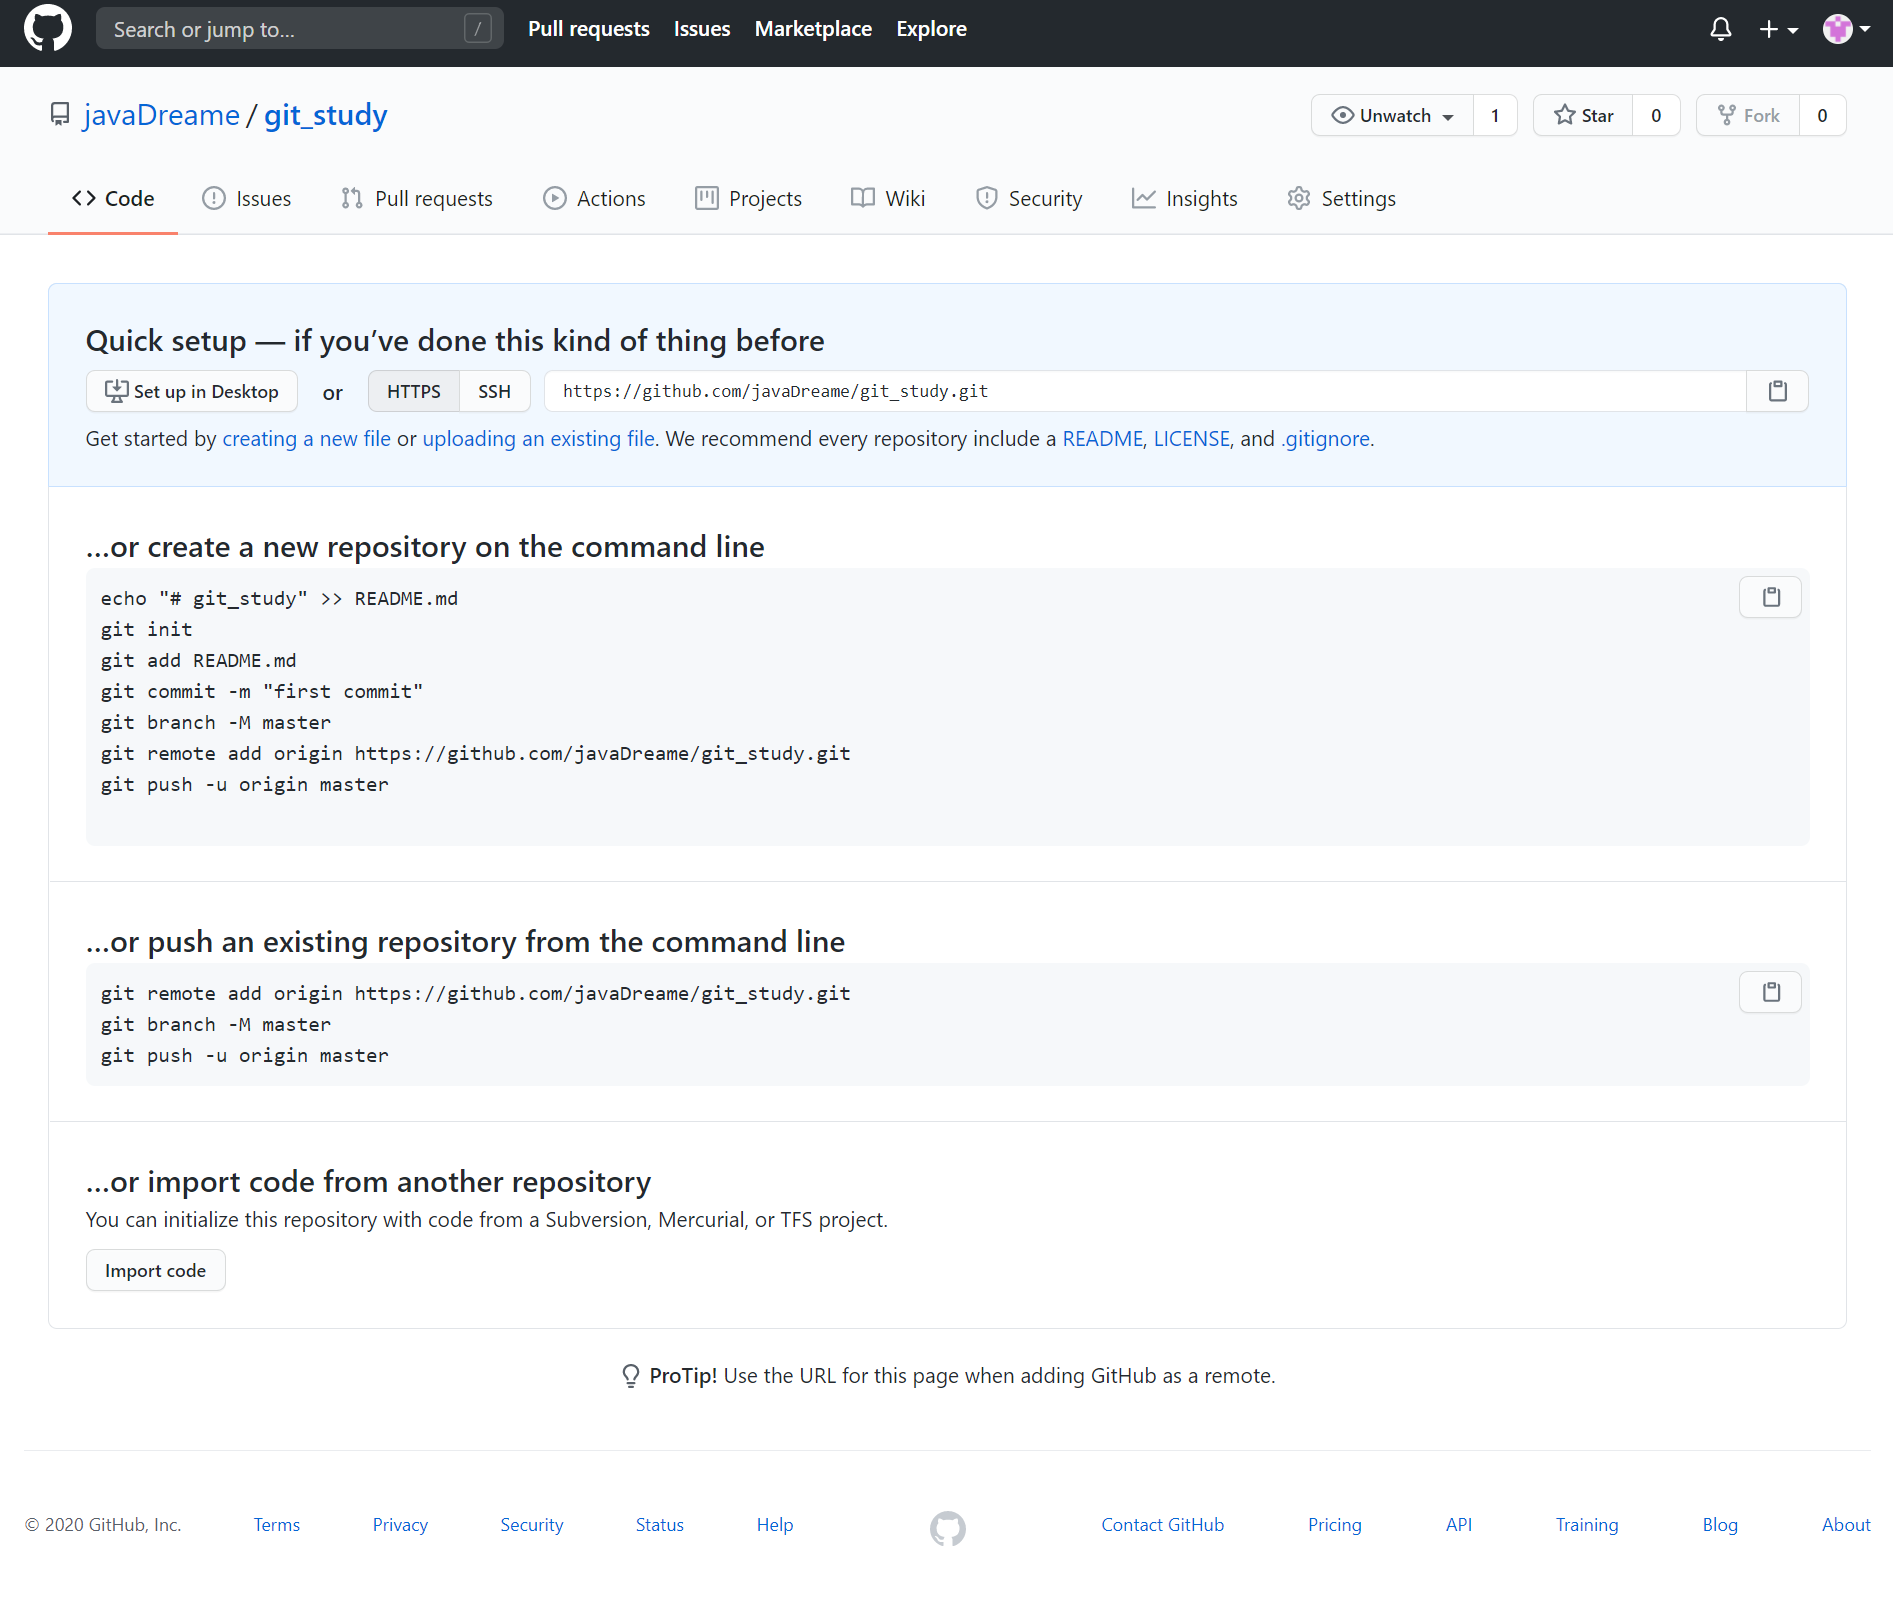Open the Pricing footer link

tap(1335, 1525)
